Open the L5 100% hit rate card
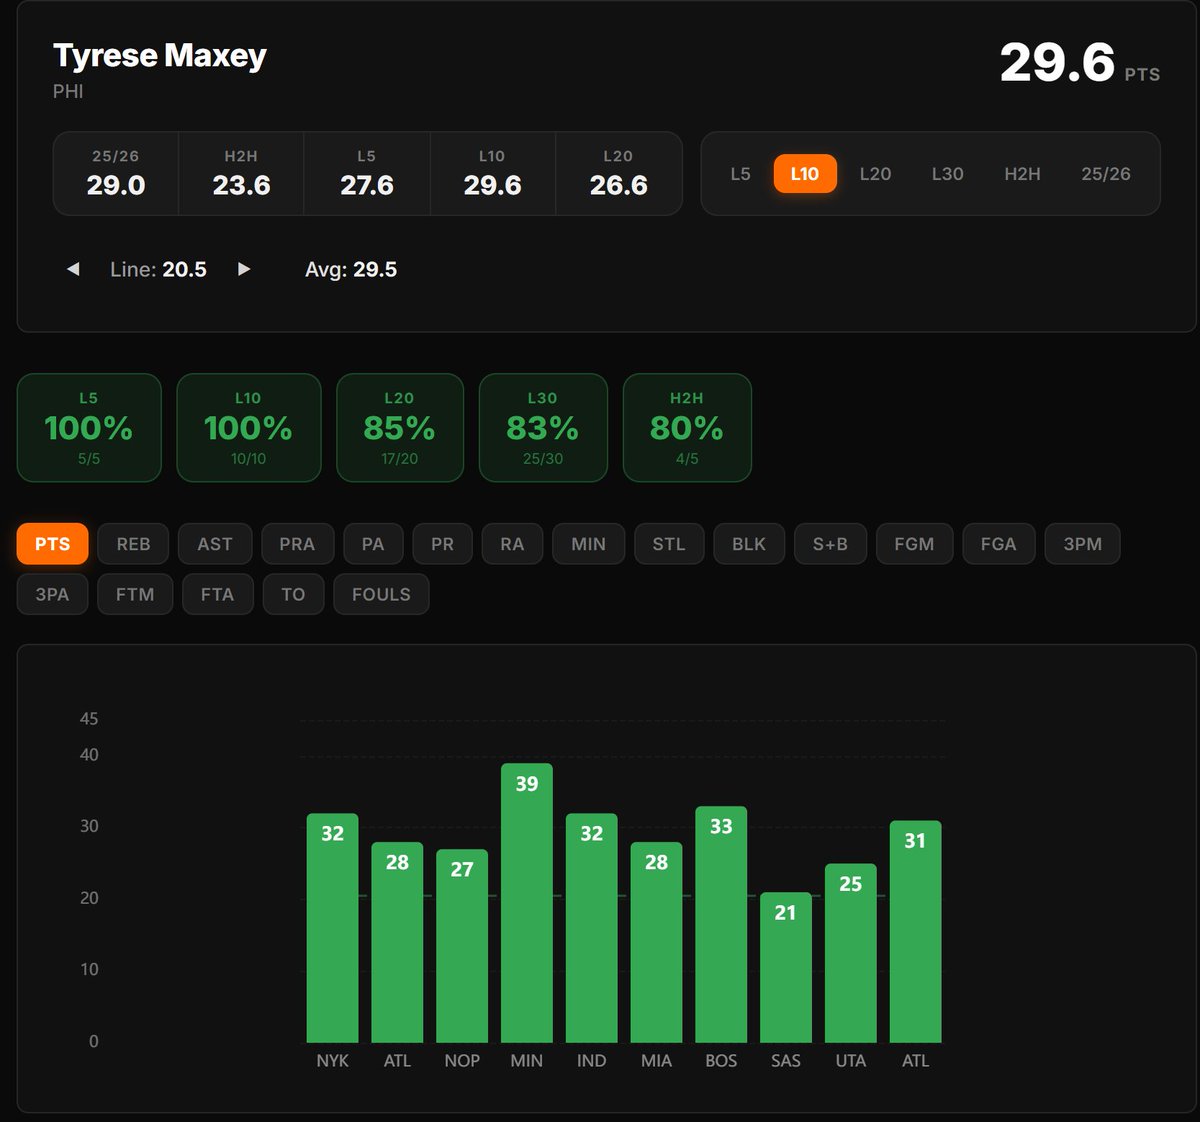The width and height of the screenshot is (1200, 1122). (x=89, y=428)
